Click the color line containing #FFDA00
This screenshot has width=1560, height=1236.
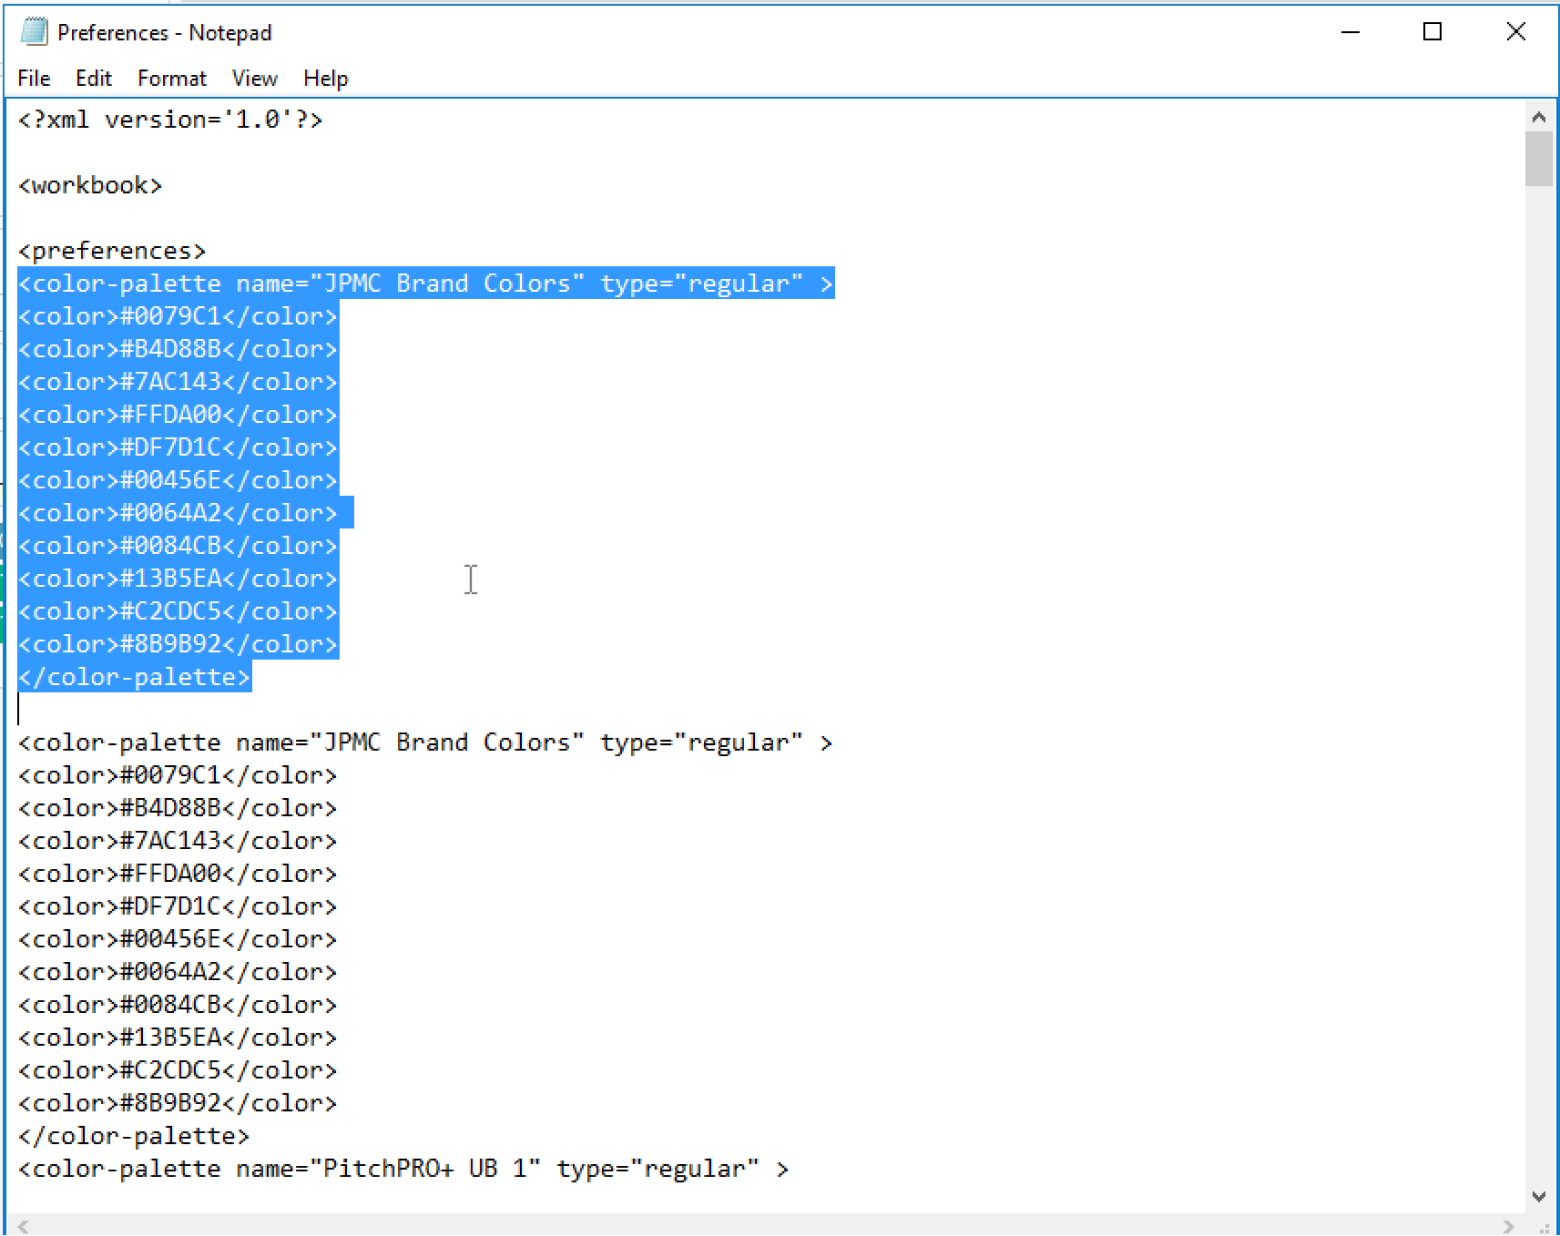(x=177, y=414)
